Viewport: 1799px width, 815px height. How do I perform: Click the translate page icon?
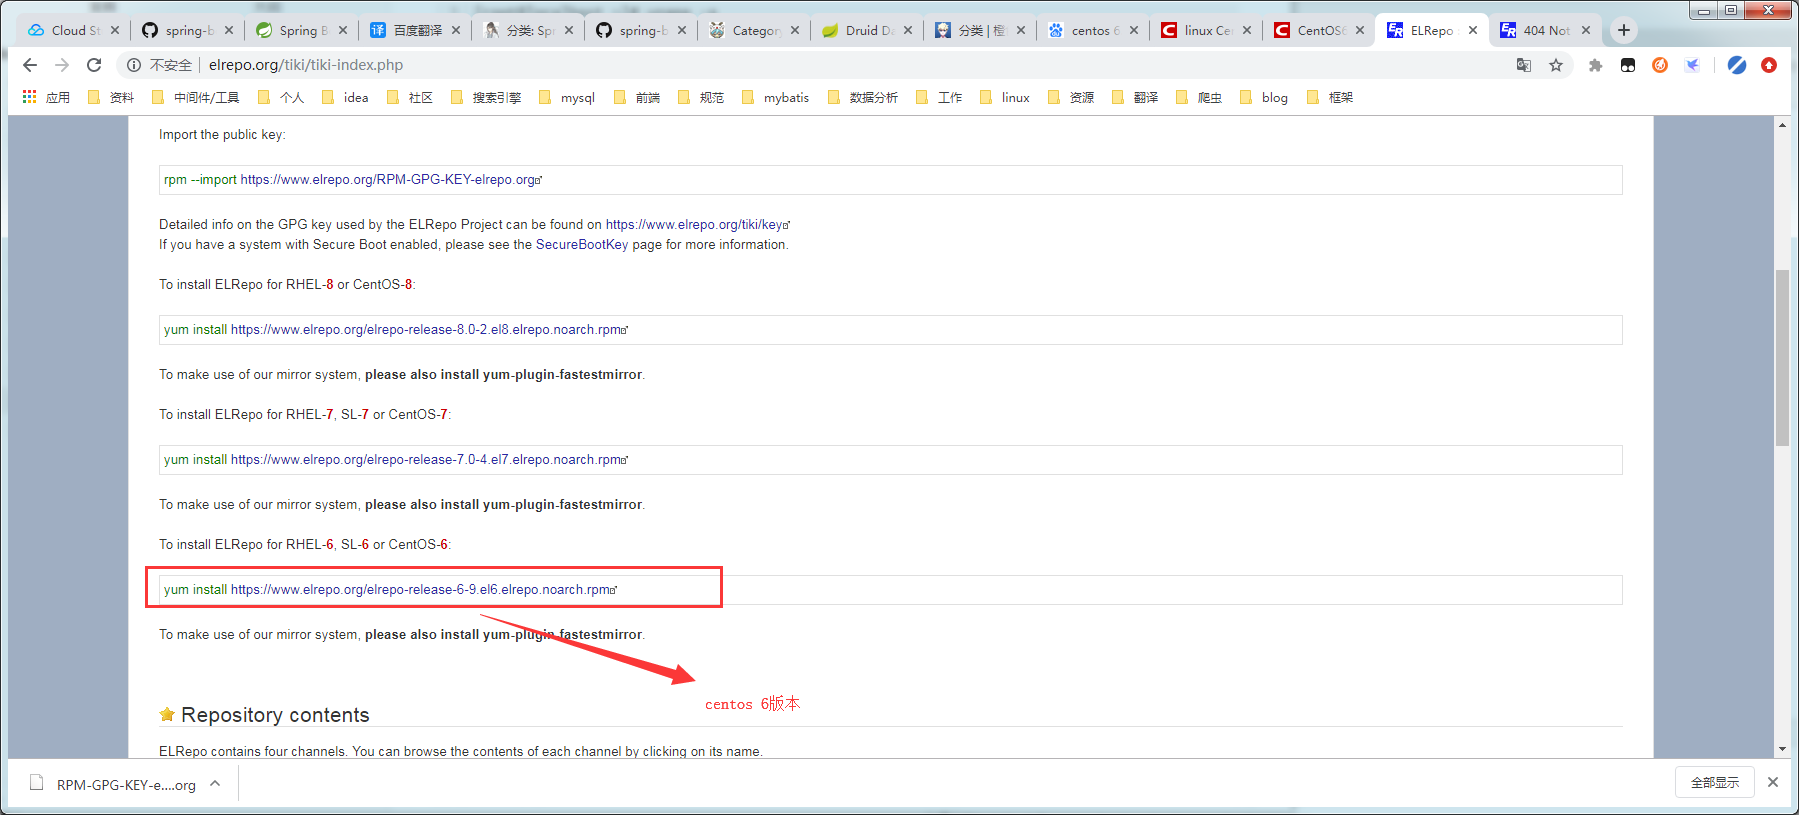[1524, 65]
